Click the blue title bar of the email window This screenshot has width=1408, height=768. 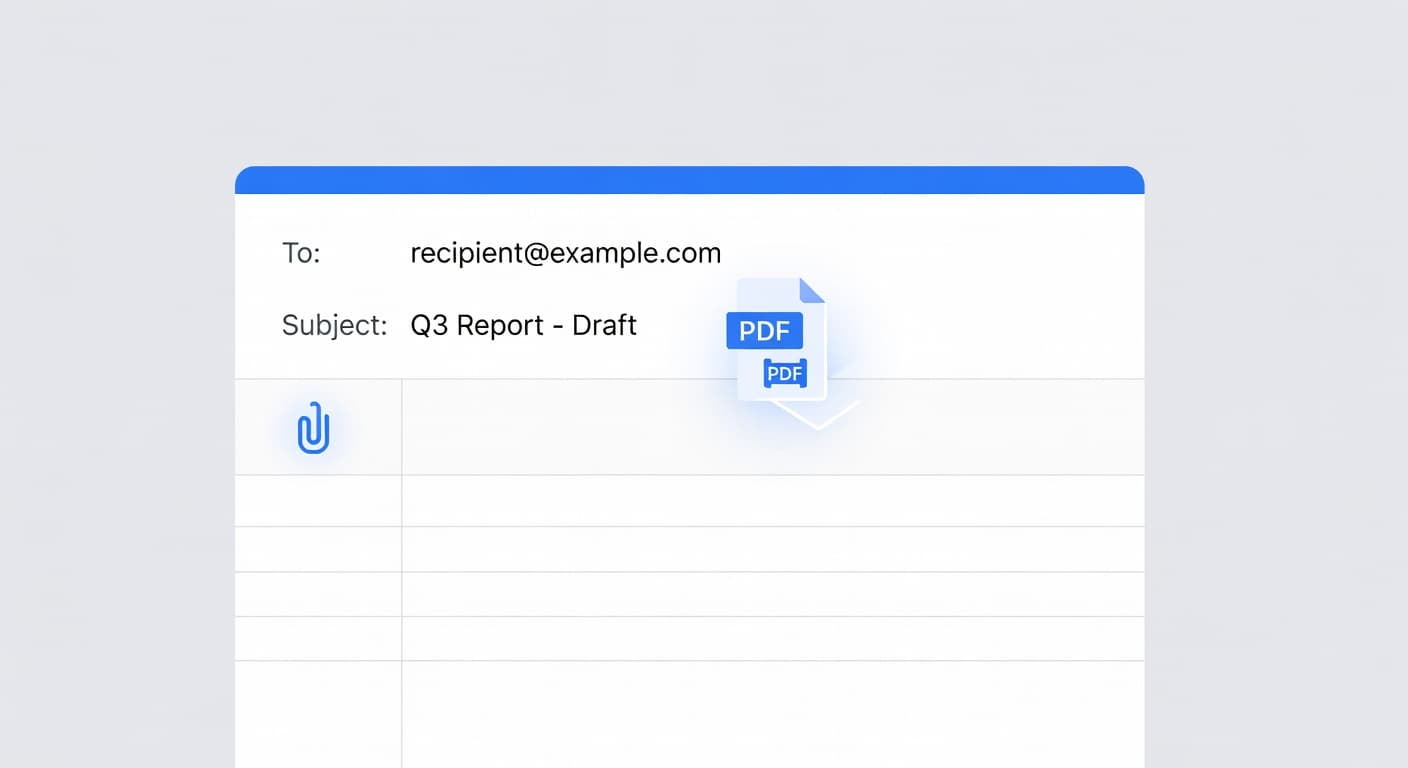coord(690,180)
